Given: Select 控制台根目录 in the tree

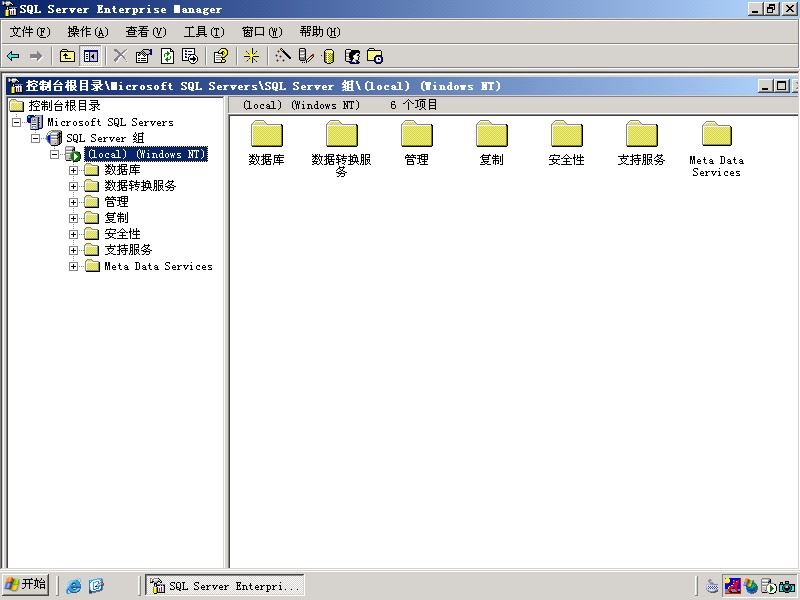Looking at the screenshot, I should pyautogui.click(x=64, y=106).
